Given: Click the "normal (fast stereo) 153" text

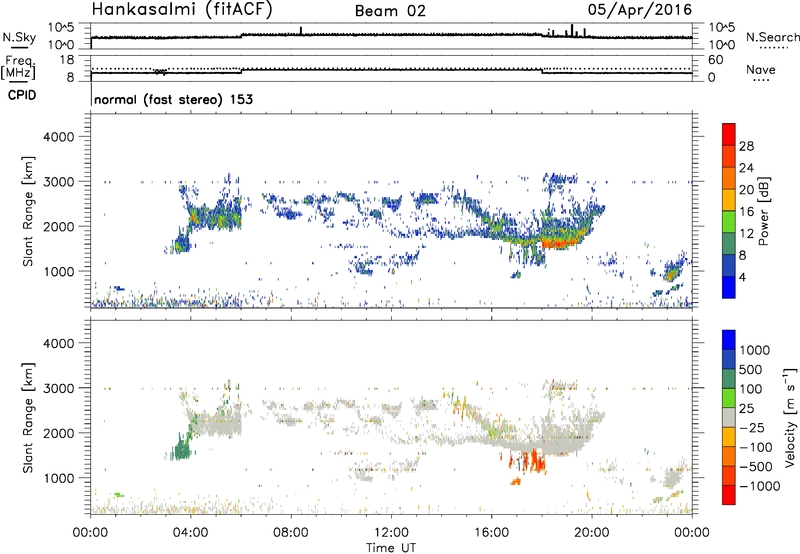Looking at the screenshot, I should pos(173,99).
